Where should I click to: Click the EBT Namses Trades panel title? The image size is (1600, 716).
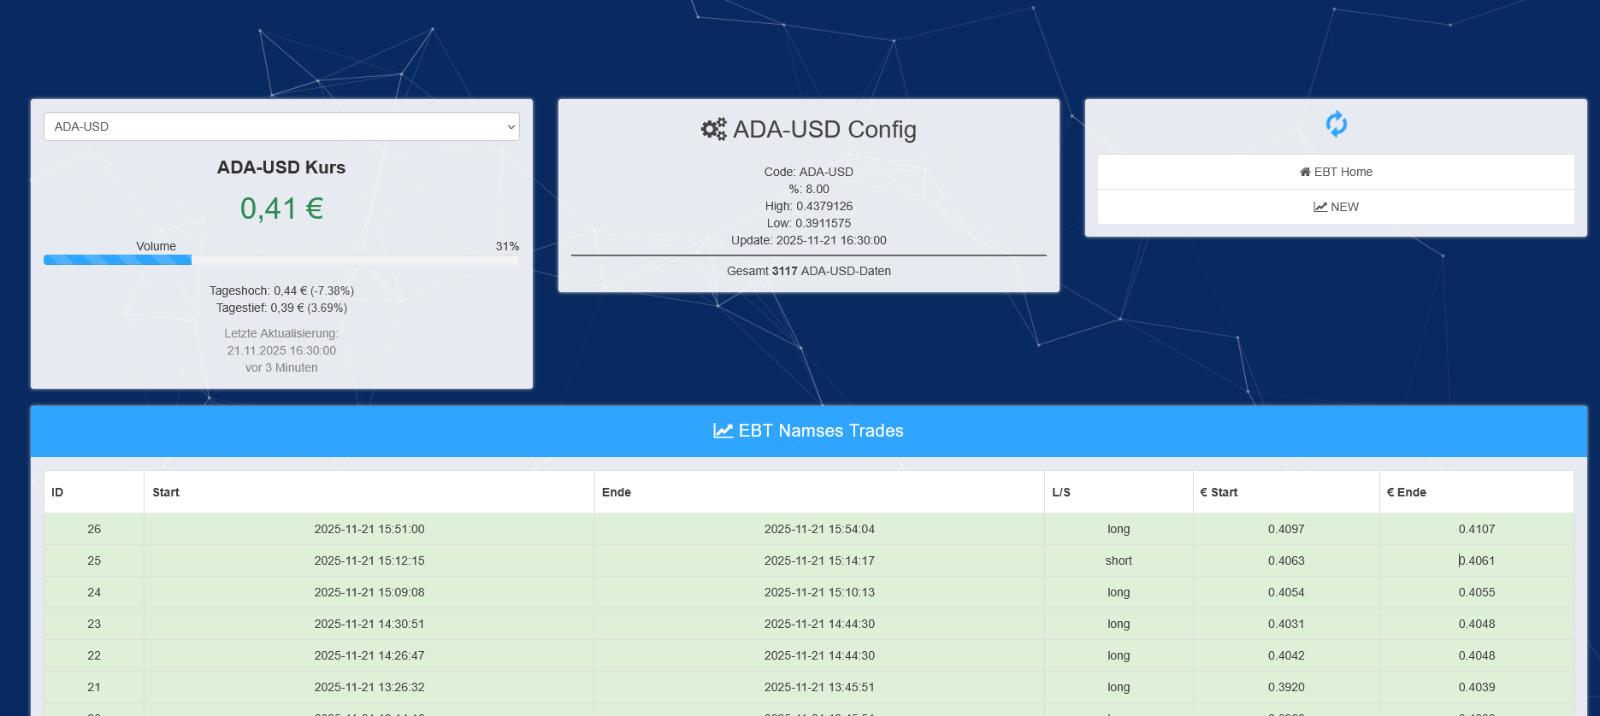coord(820,431)
